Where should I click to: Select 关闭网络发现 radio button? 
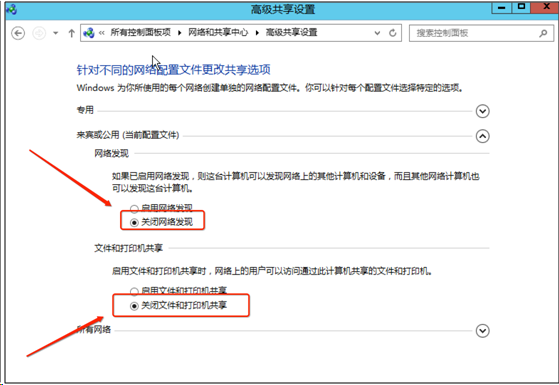click(134, 223)
